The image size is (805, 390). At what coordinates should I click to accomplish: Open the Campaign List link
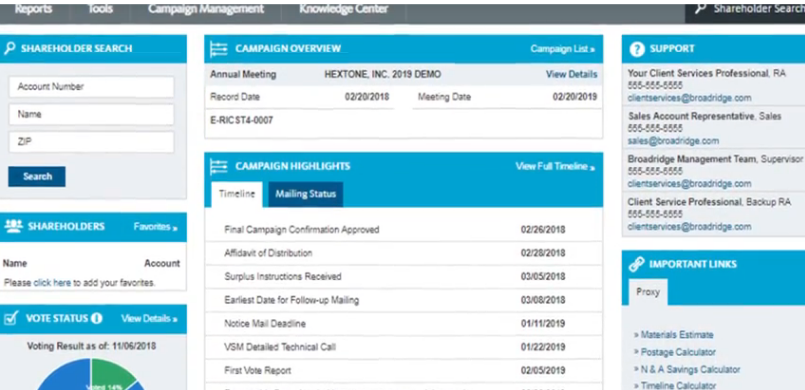tap(563, 49)
